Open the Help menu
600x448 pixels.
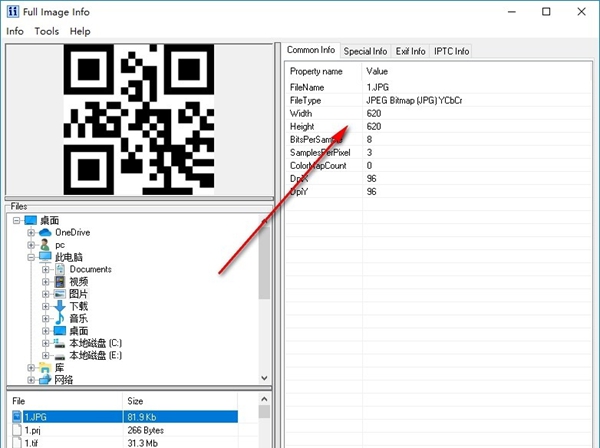click(x=80, y=31)
